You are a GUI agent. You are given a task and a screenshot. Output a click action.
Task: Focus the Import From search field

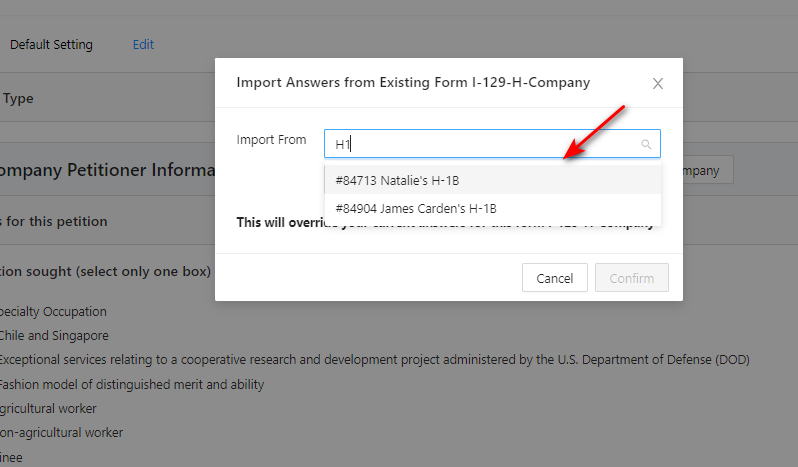(x=480, y=144)
